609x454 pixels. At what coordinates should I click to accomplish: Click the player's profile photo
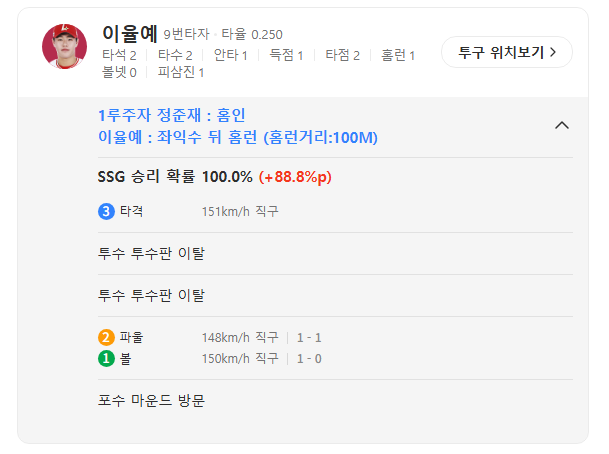pos(64,45)
